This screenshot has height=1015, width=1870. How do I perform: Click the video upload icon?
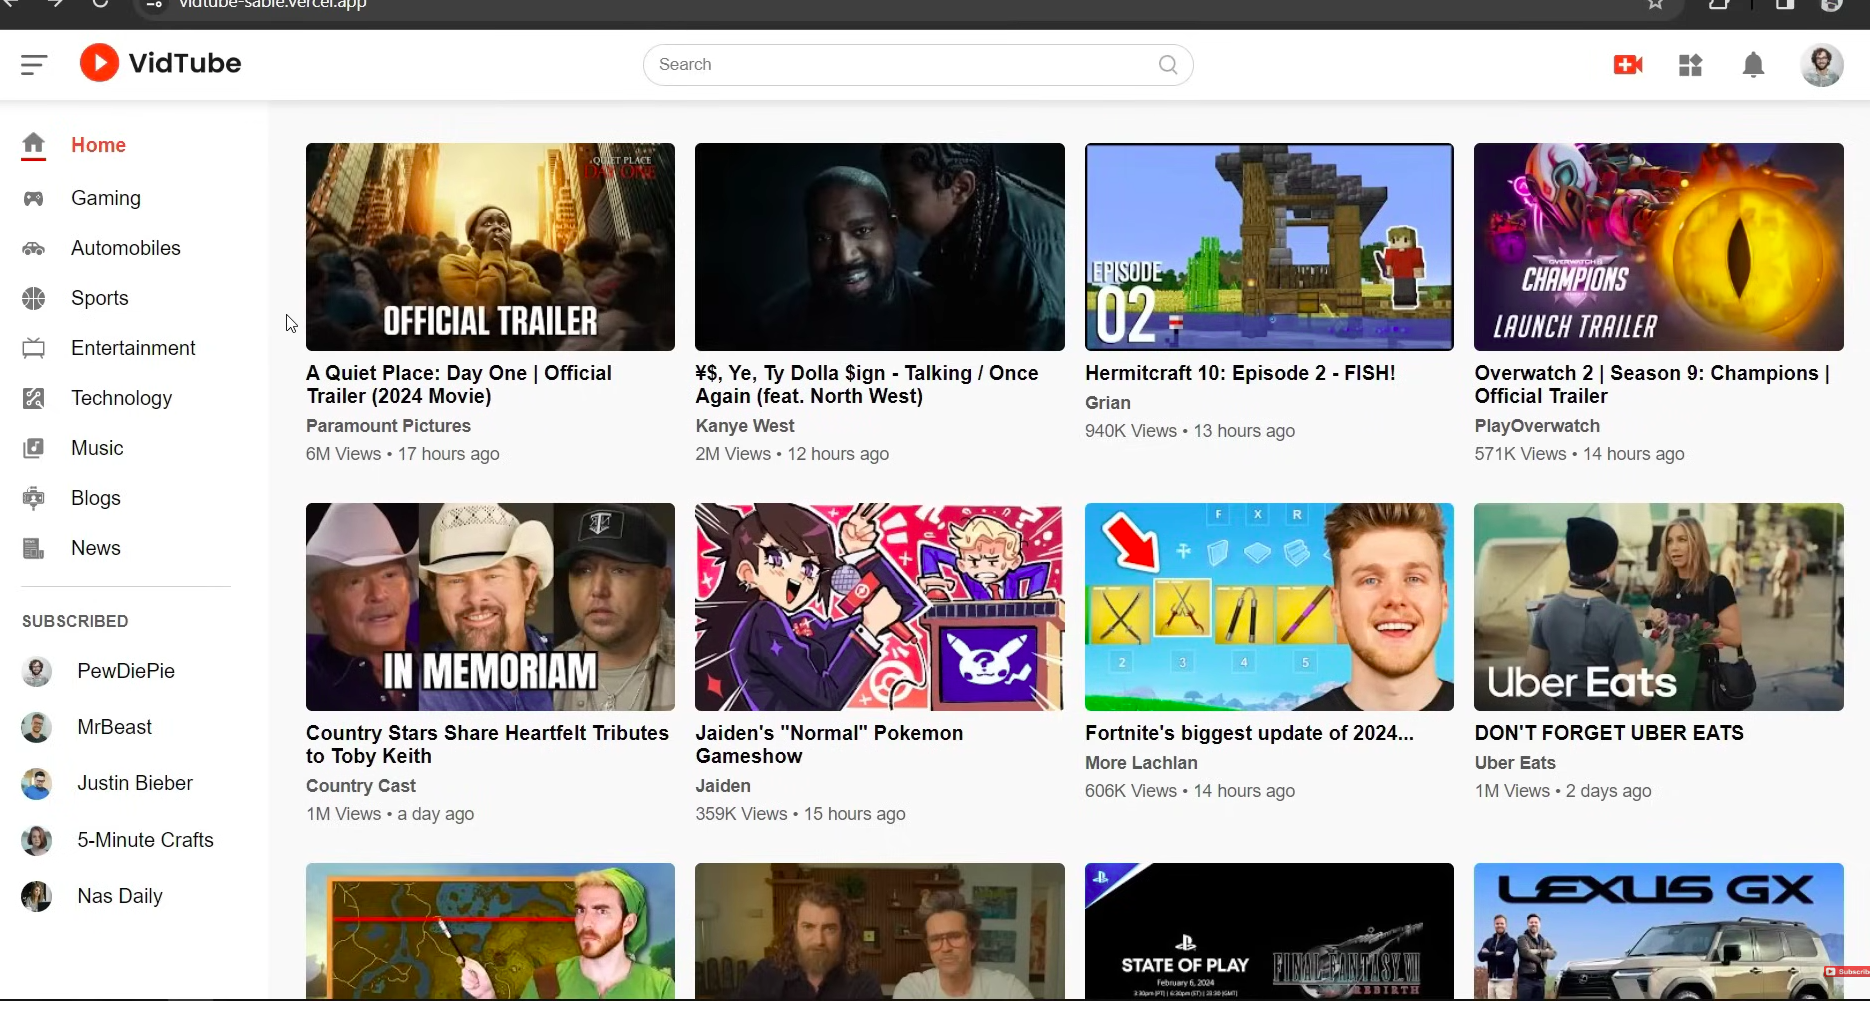click(1627, 64)
